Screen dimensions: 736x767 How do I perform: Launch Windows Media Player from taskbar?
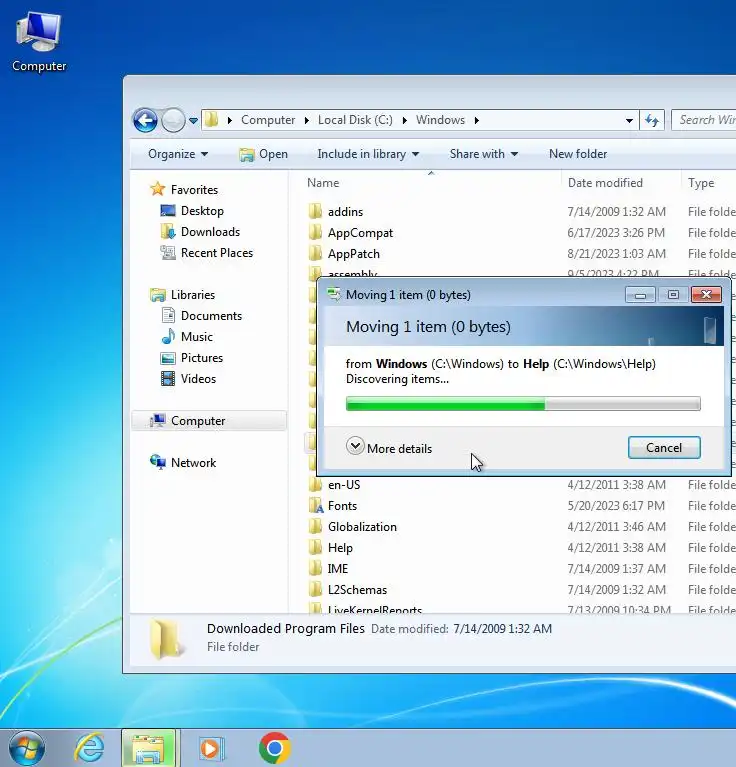tap(211, 748)
